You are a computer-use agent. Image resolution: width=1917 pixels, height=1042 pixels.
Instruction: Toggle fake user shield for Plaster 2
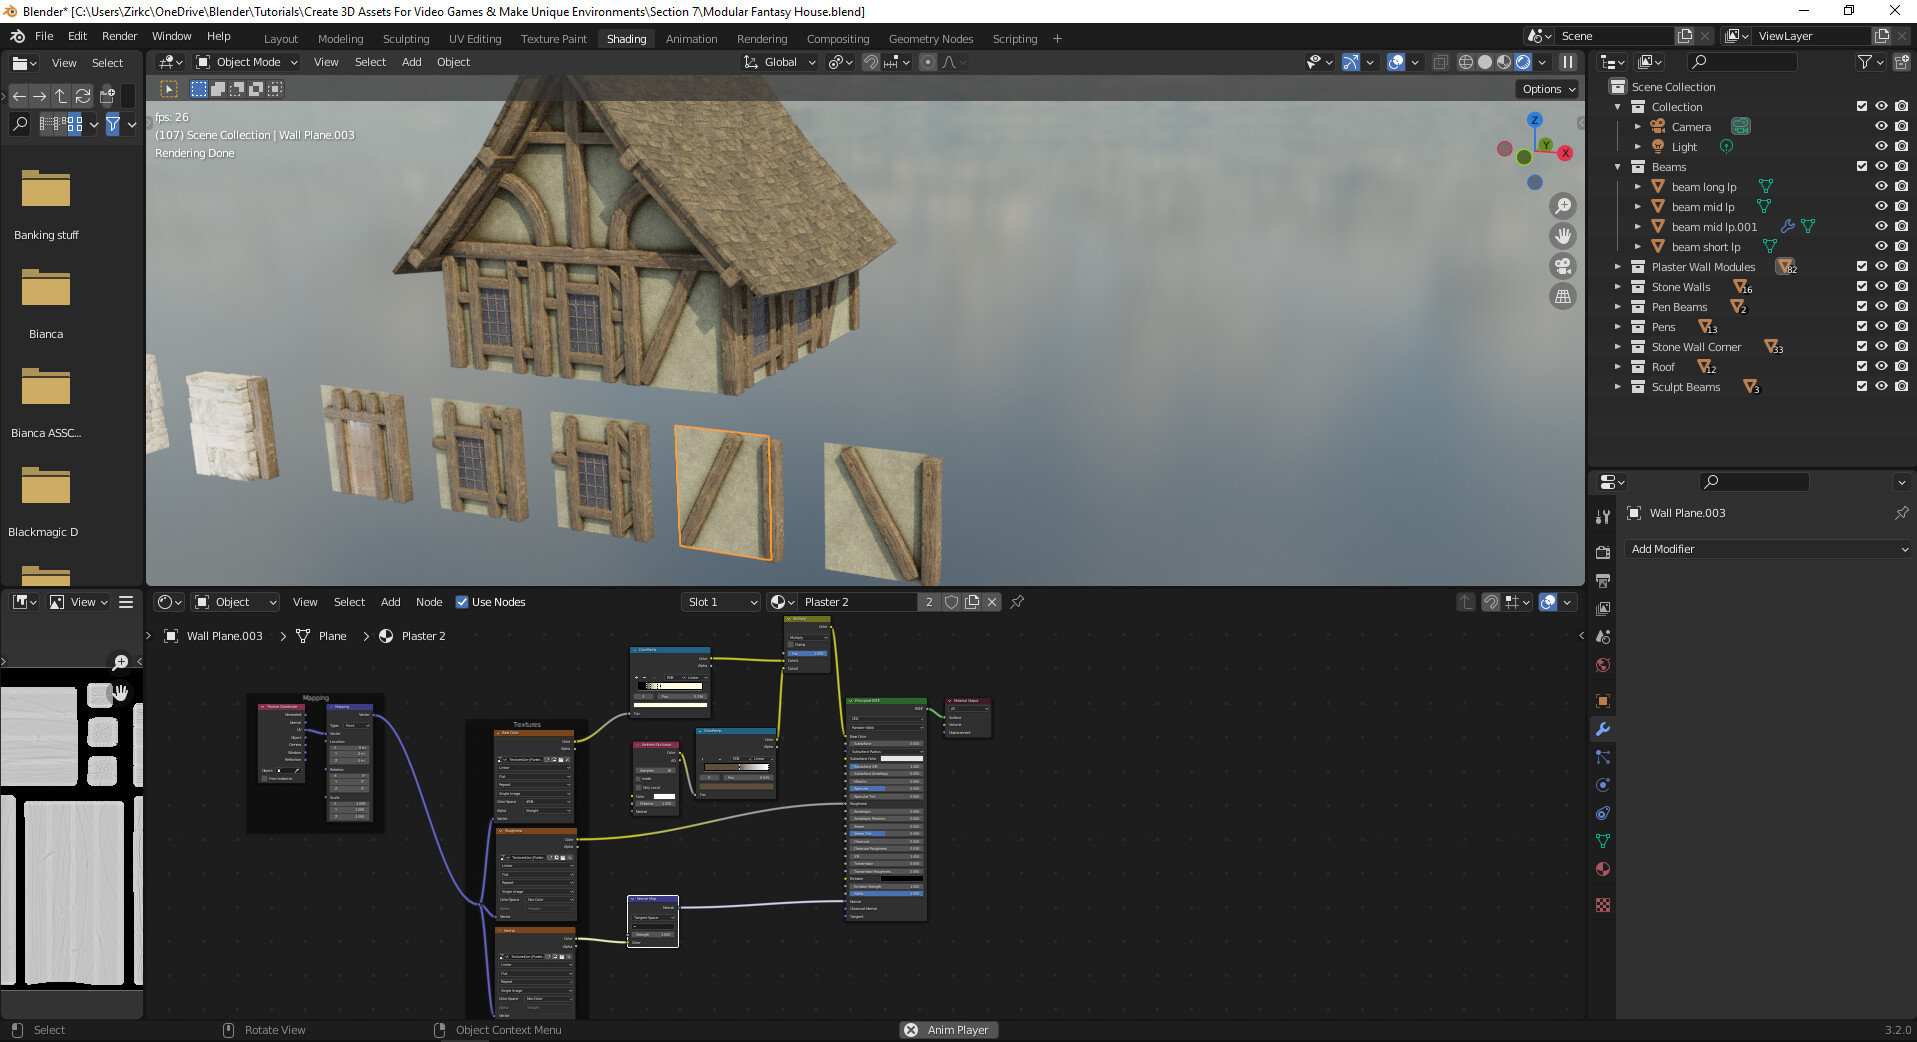pos(951,602)
